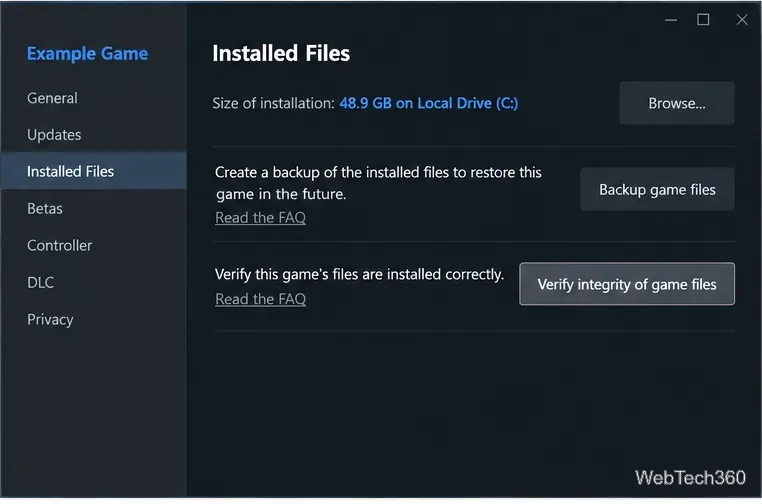Click the Browse... button

point(676,103)
